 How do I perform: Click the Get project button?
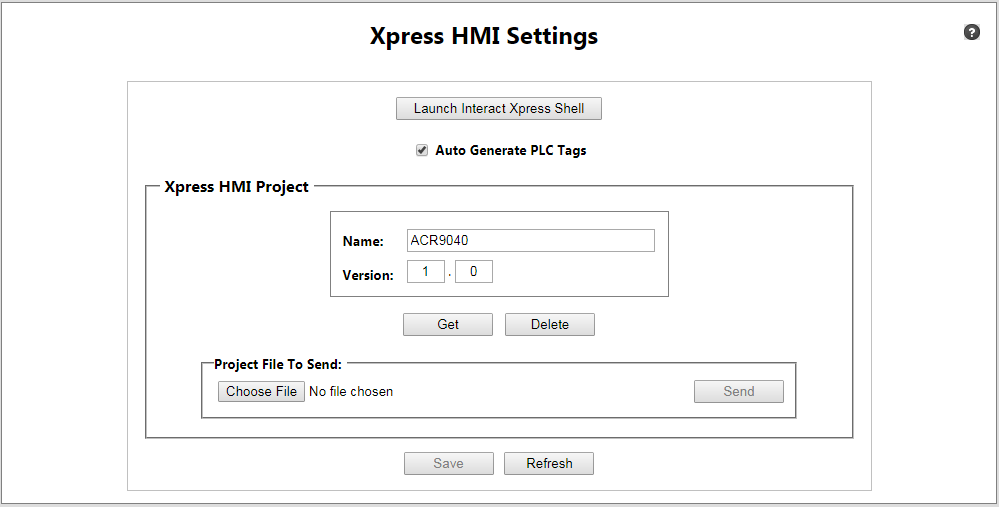pos(448,324)
